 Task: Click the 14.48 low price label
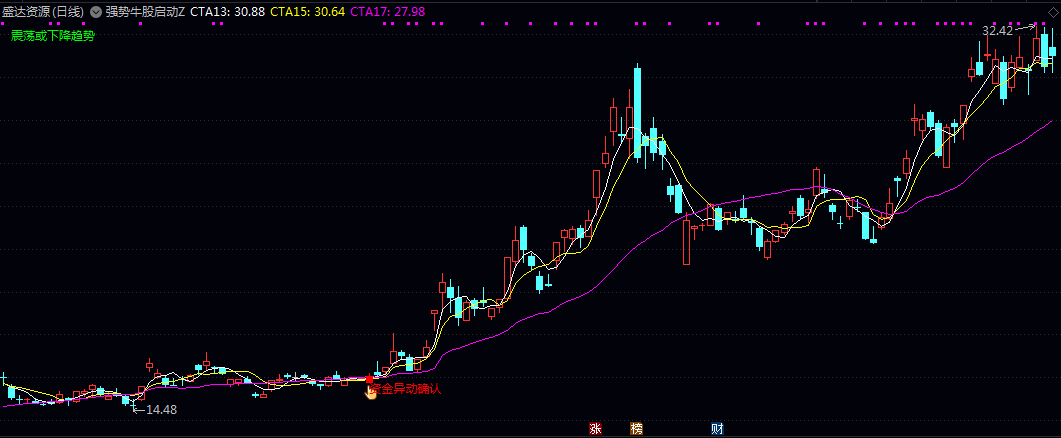click(x=161, y=410)
